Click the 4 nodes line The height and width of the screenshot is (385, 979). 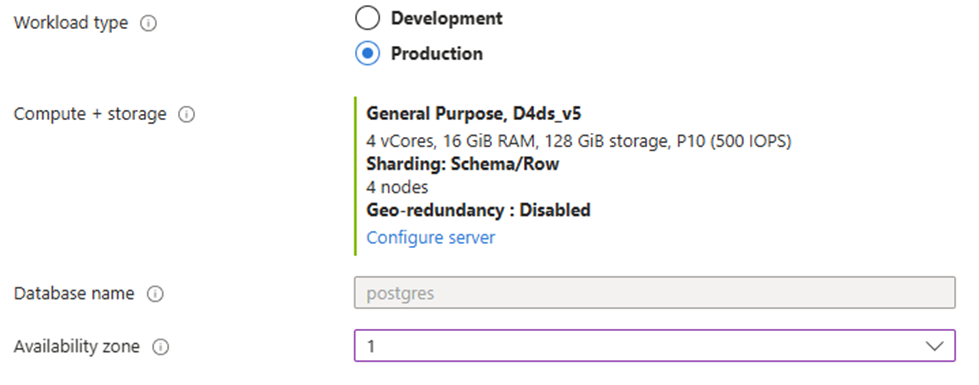(397, 187)
